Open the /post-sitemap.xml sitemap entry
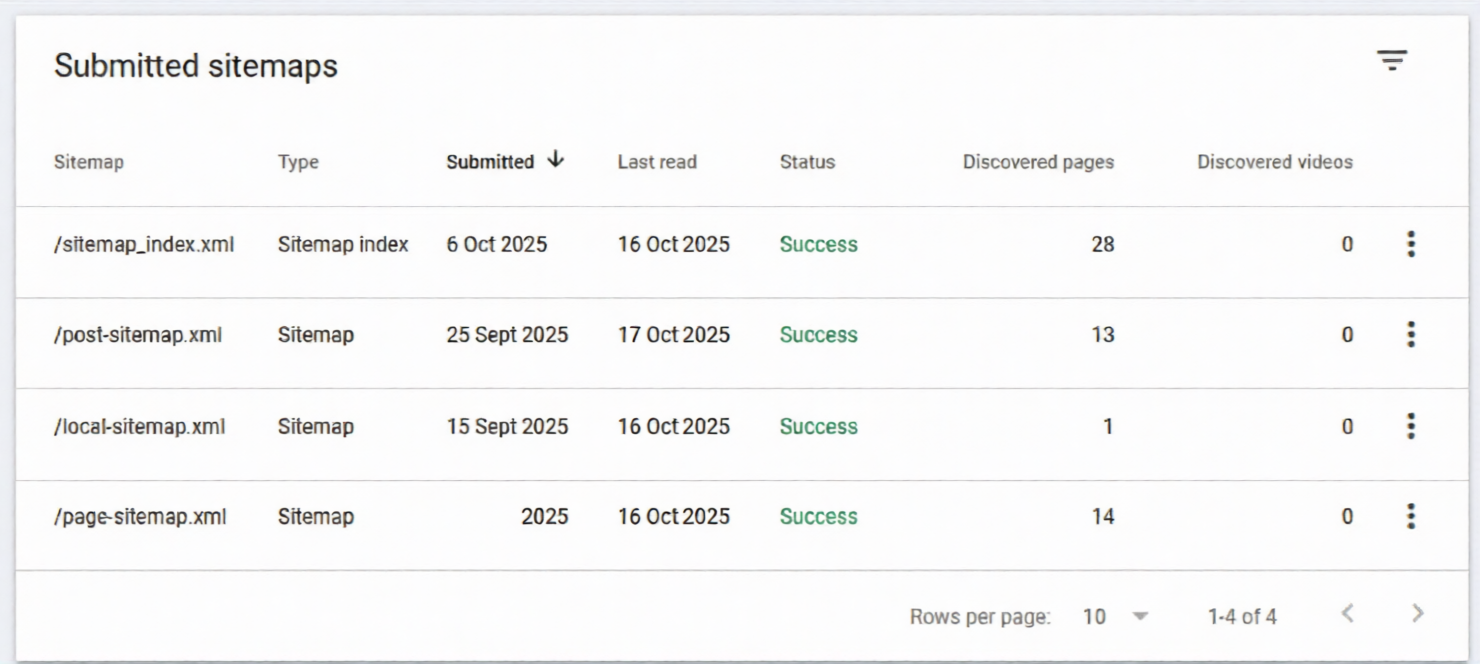The image size is (1480, 664). click(138, 336)
